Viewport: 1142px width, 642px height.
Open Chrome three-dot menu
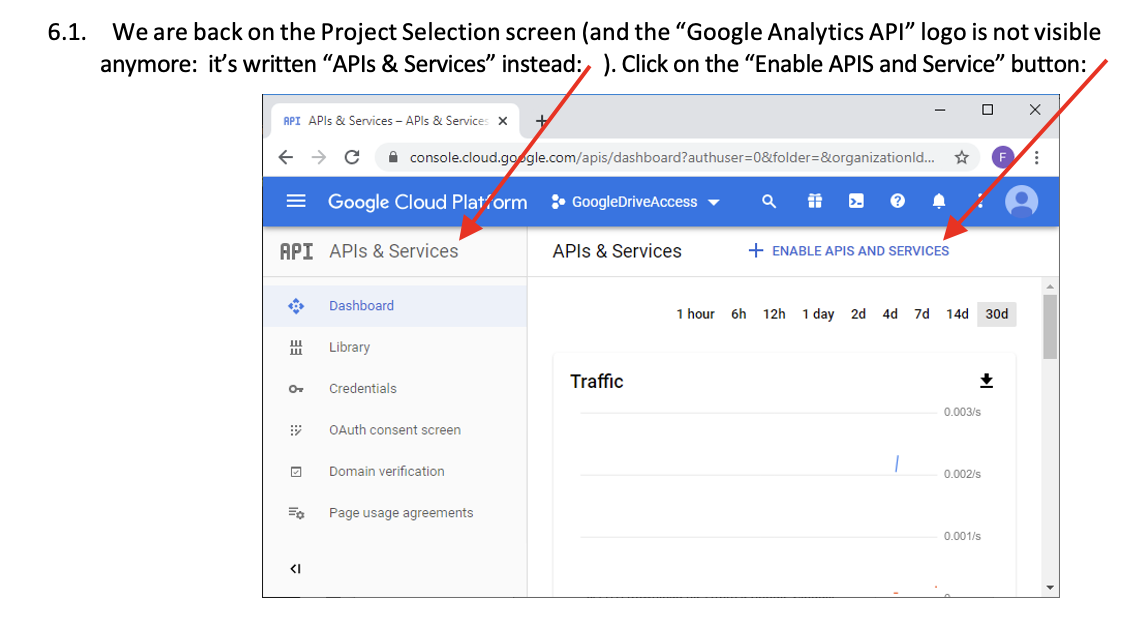[1037, 157]
